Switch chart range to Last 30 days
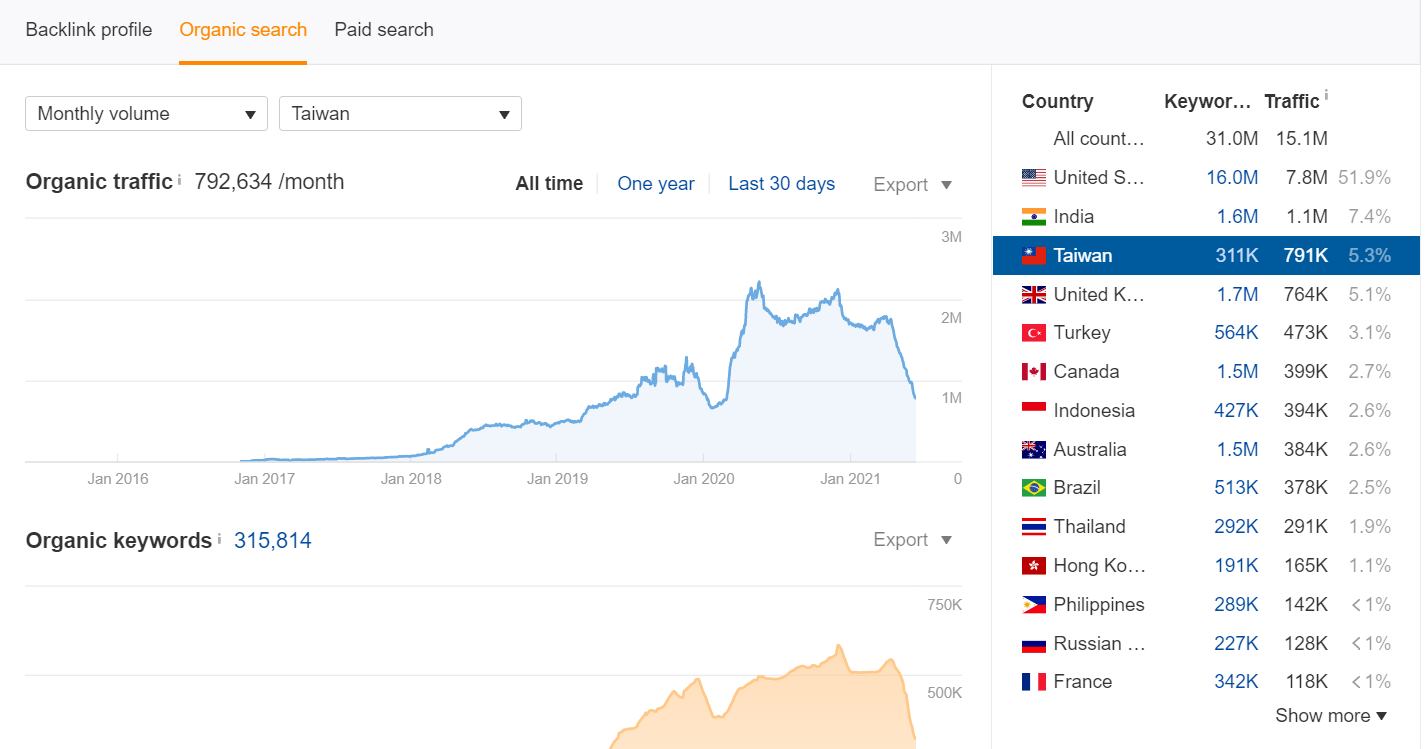The height and width of the screenshot is (749, 1428). pyautogui.click(x=781, y=184)
